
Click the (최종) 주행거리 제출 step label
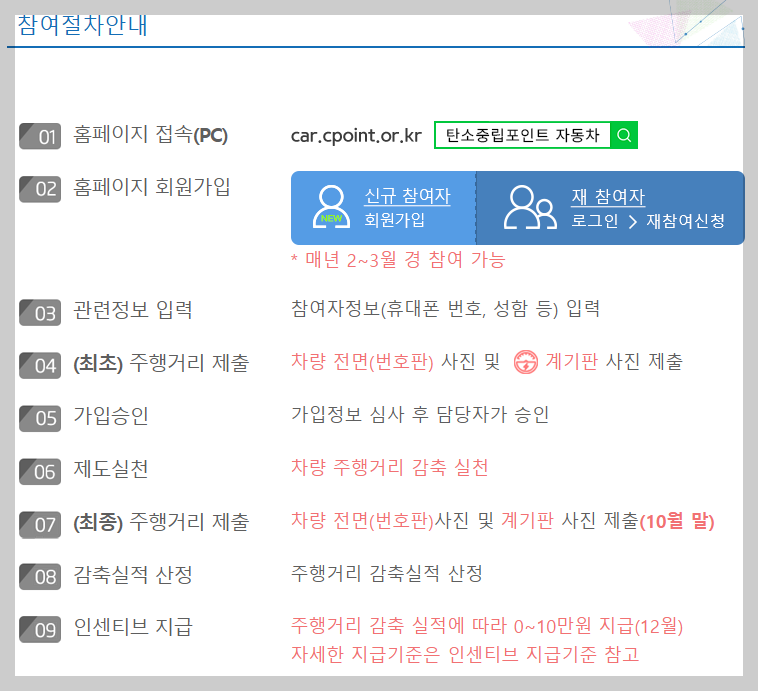click(x=161, y=522)
